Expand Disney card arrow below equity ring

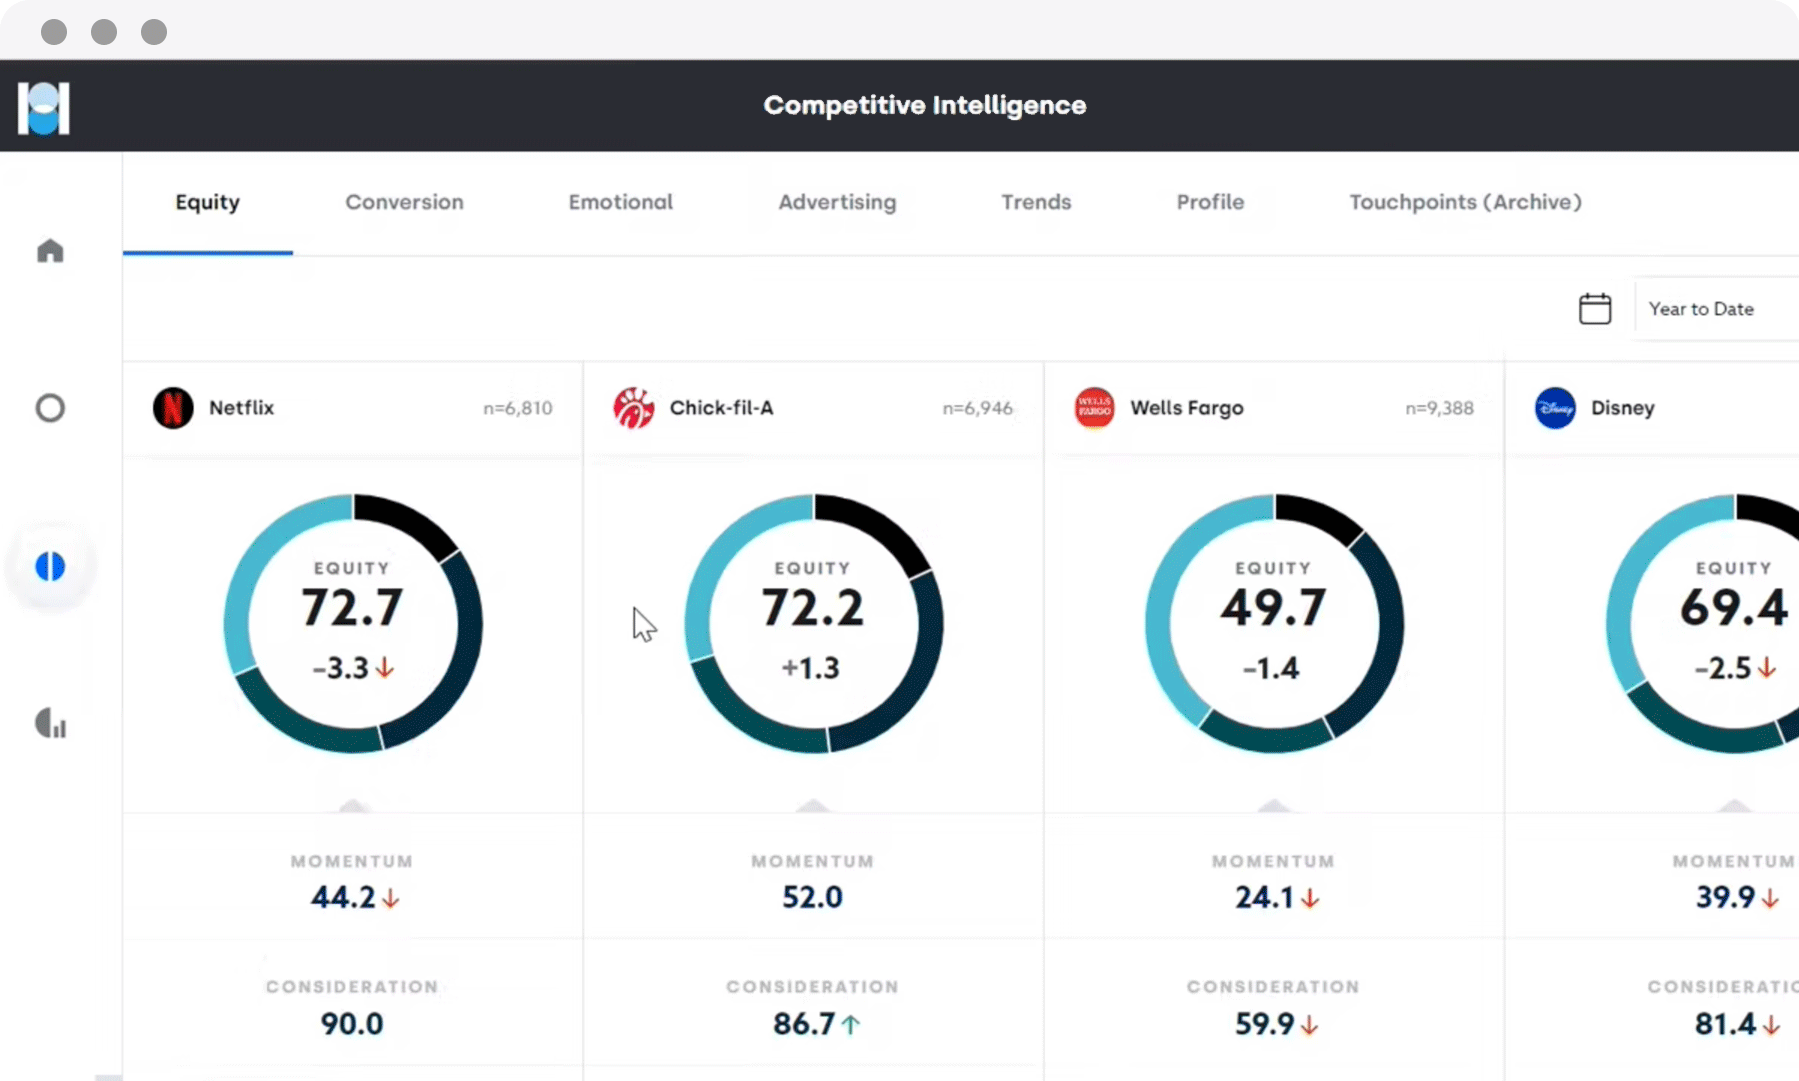(1734, 805)
